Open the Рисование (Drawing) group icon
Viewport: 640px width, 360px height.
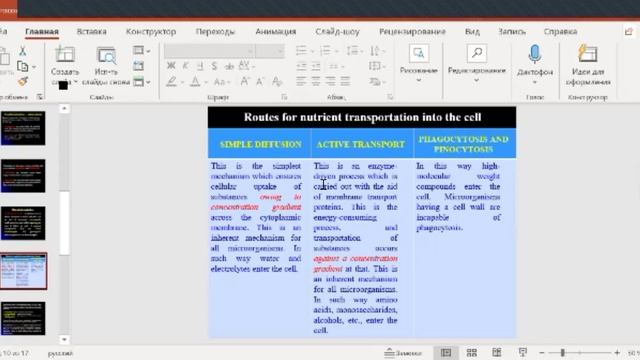[419, 53]
